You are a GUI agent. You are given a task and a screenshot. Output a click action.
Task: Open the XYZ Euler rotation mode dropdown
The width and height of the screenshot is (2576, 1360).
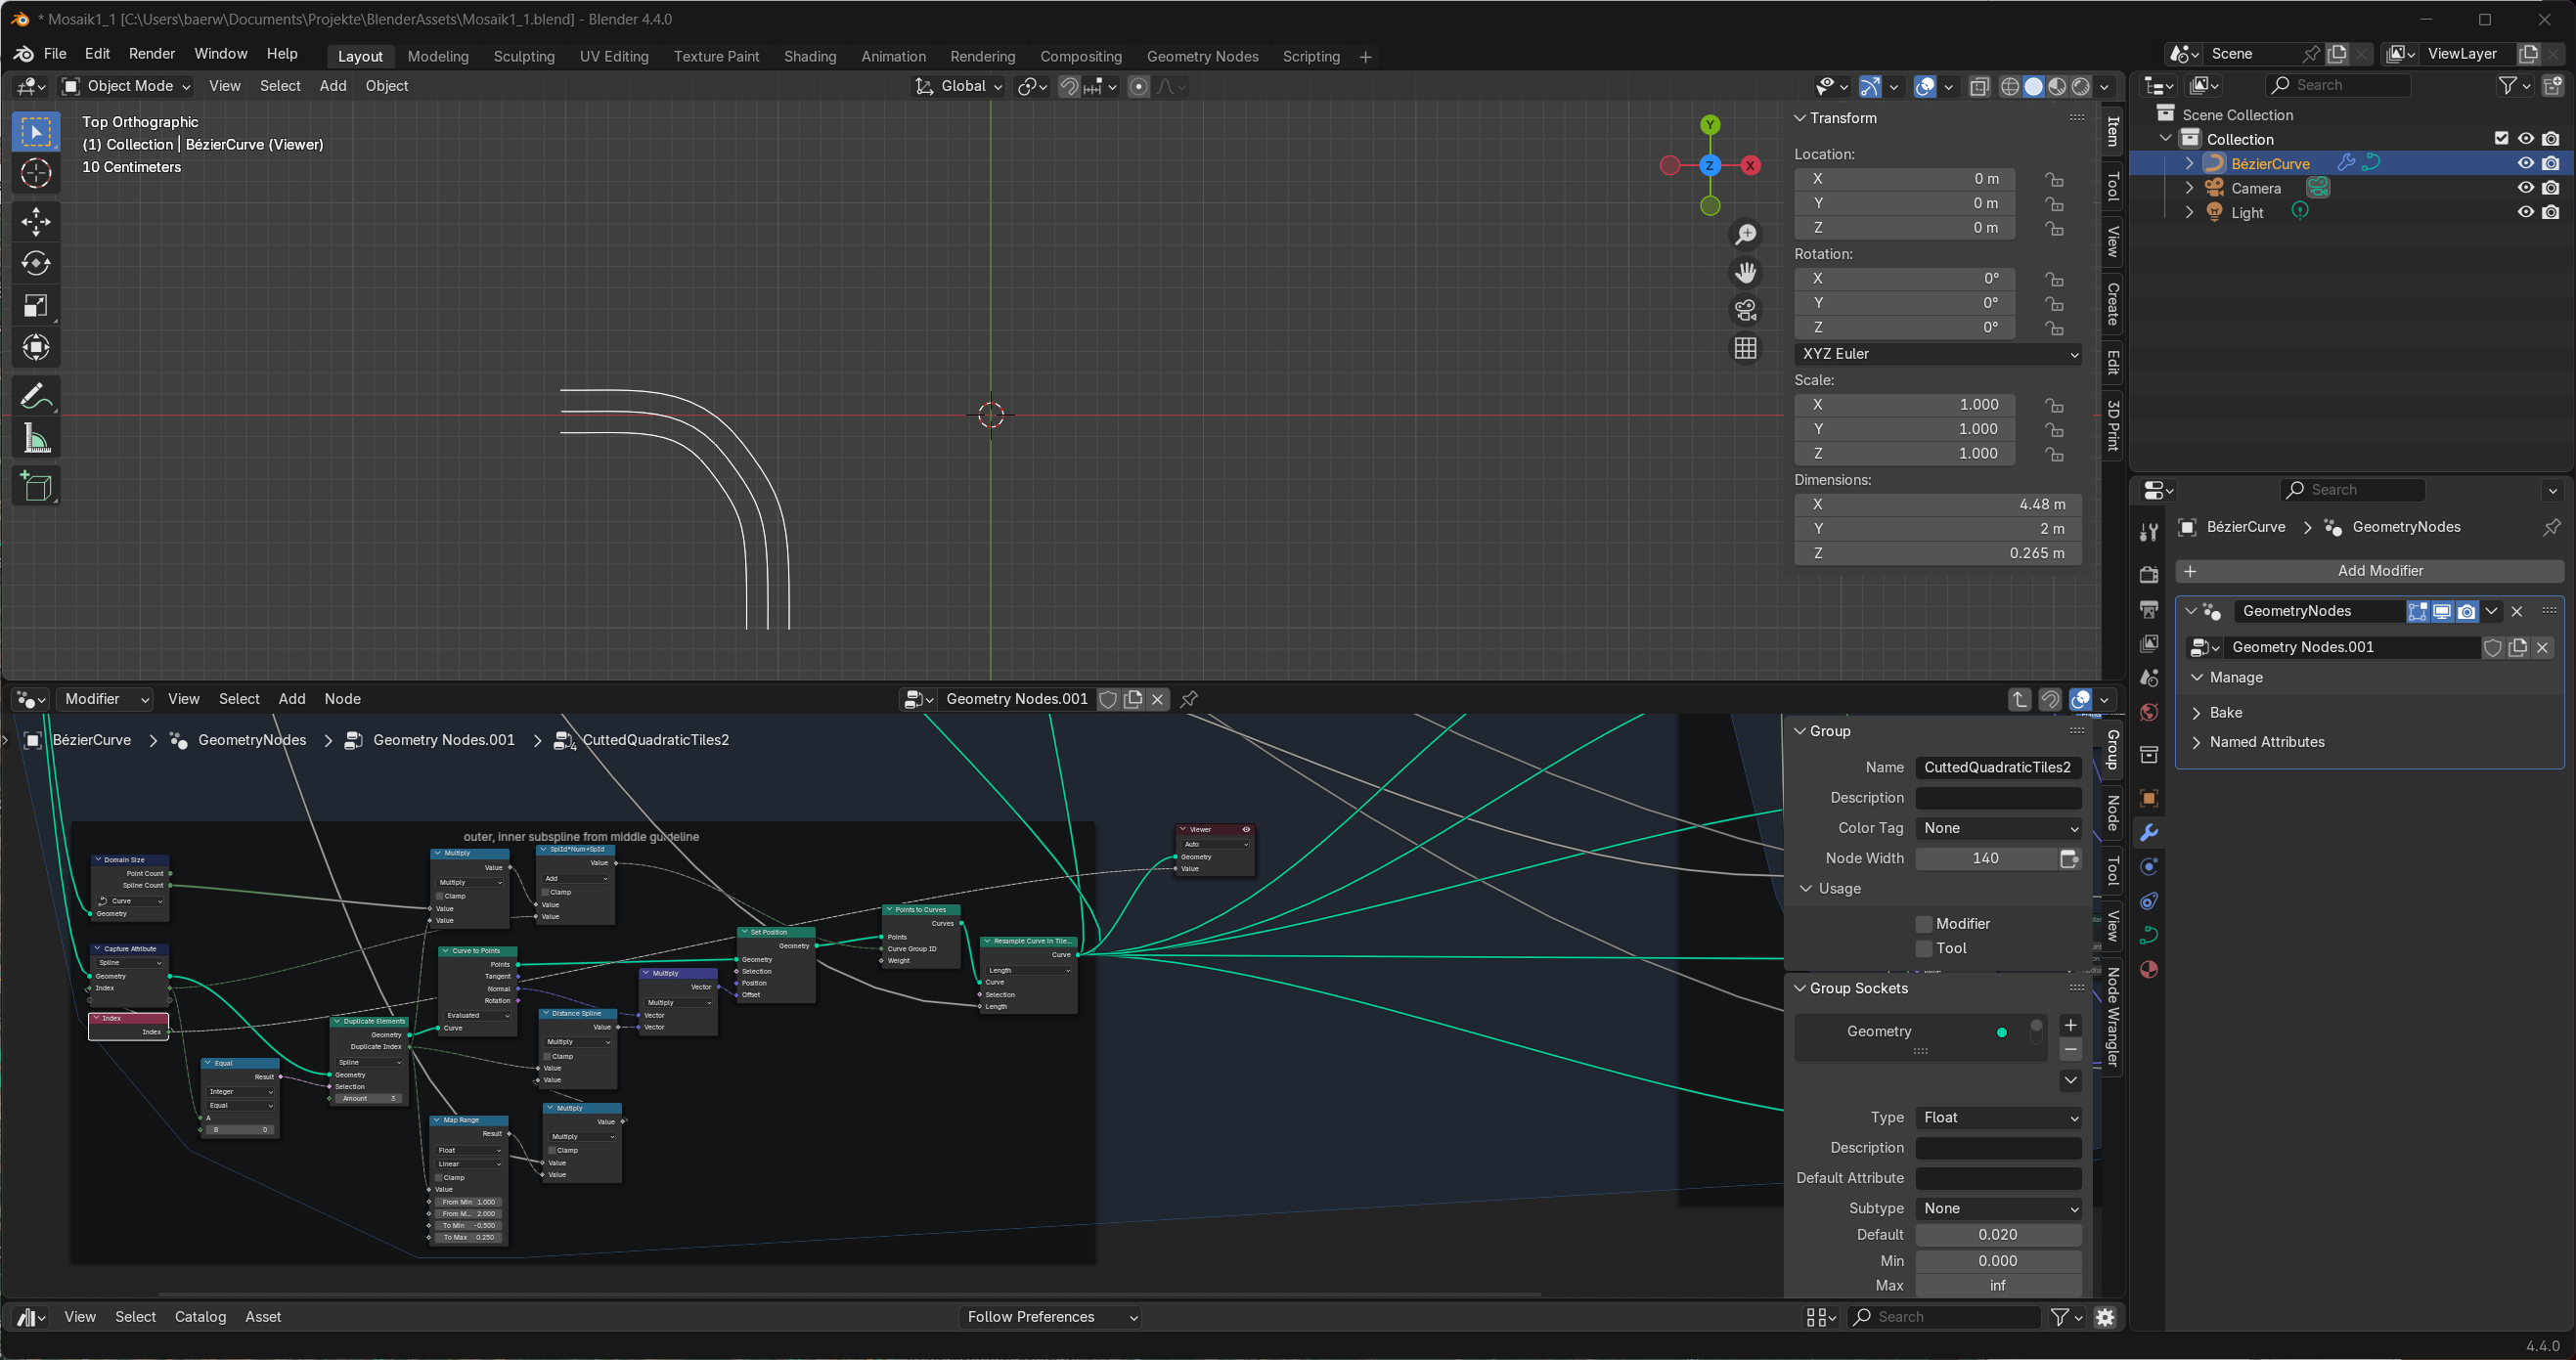click(x=1937, y=353)
